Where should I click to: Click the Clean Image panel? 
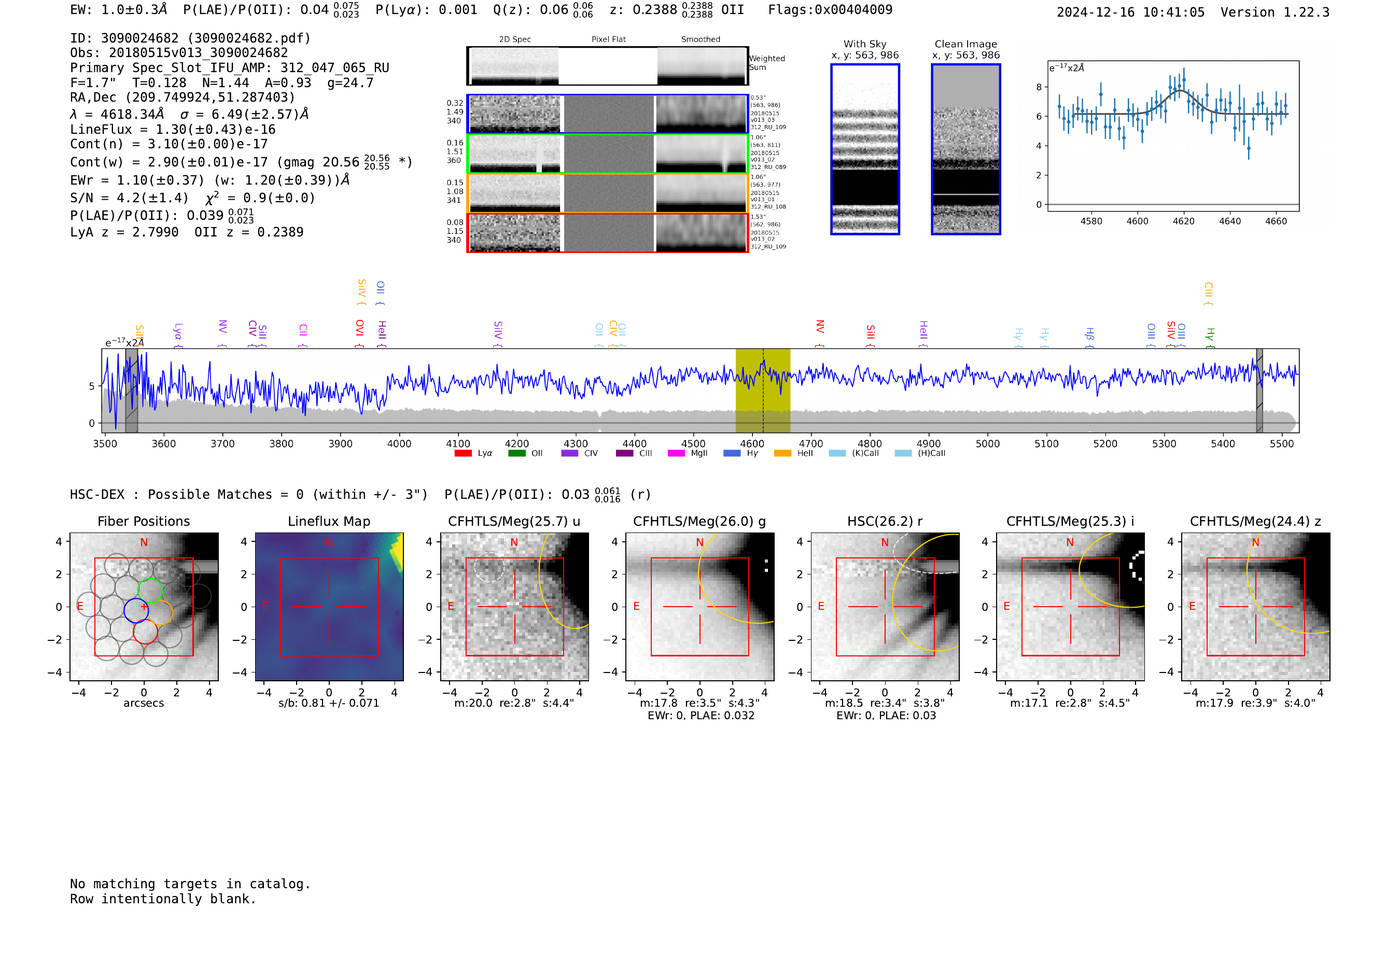tap(966, 149)
